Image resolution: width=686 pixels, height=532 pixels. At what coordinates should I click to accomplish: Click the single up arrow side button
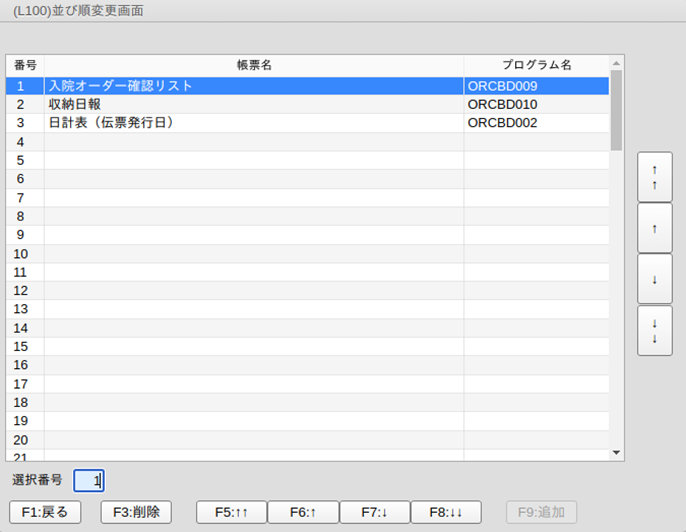(x=654, y=228)
